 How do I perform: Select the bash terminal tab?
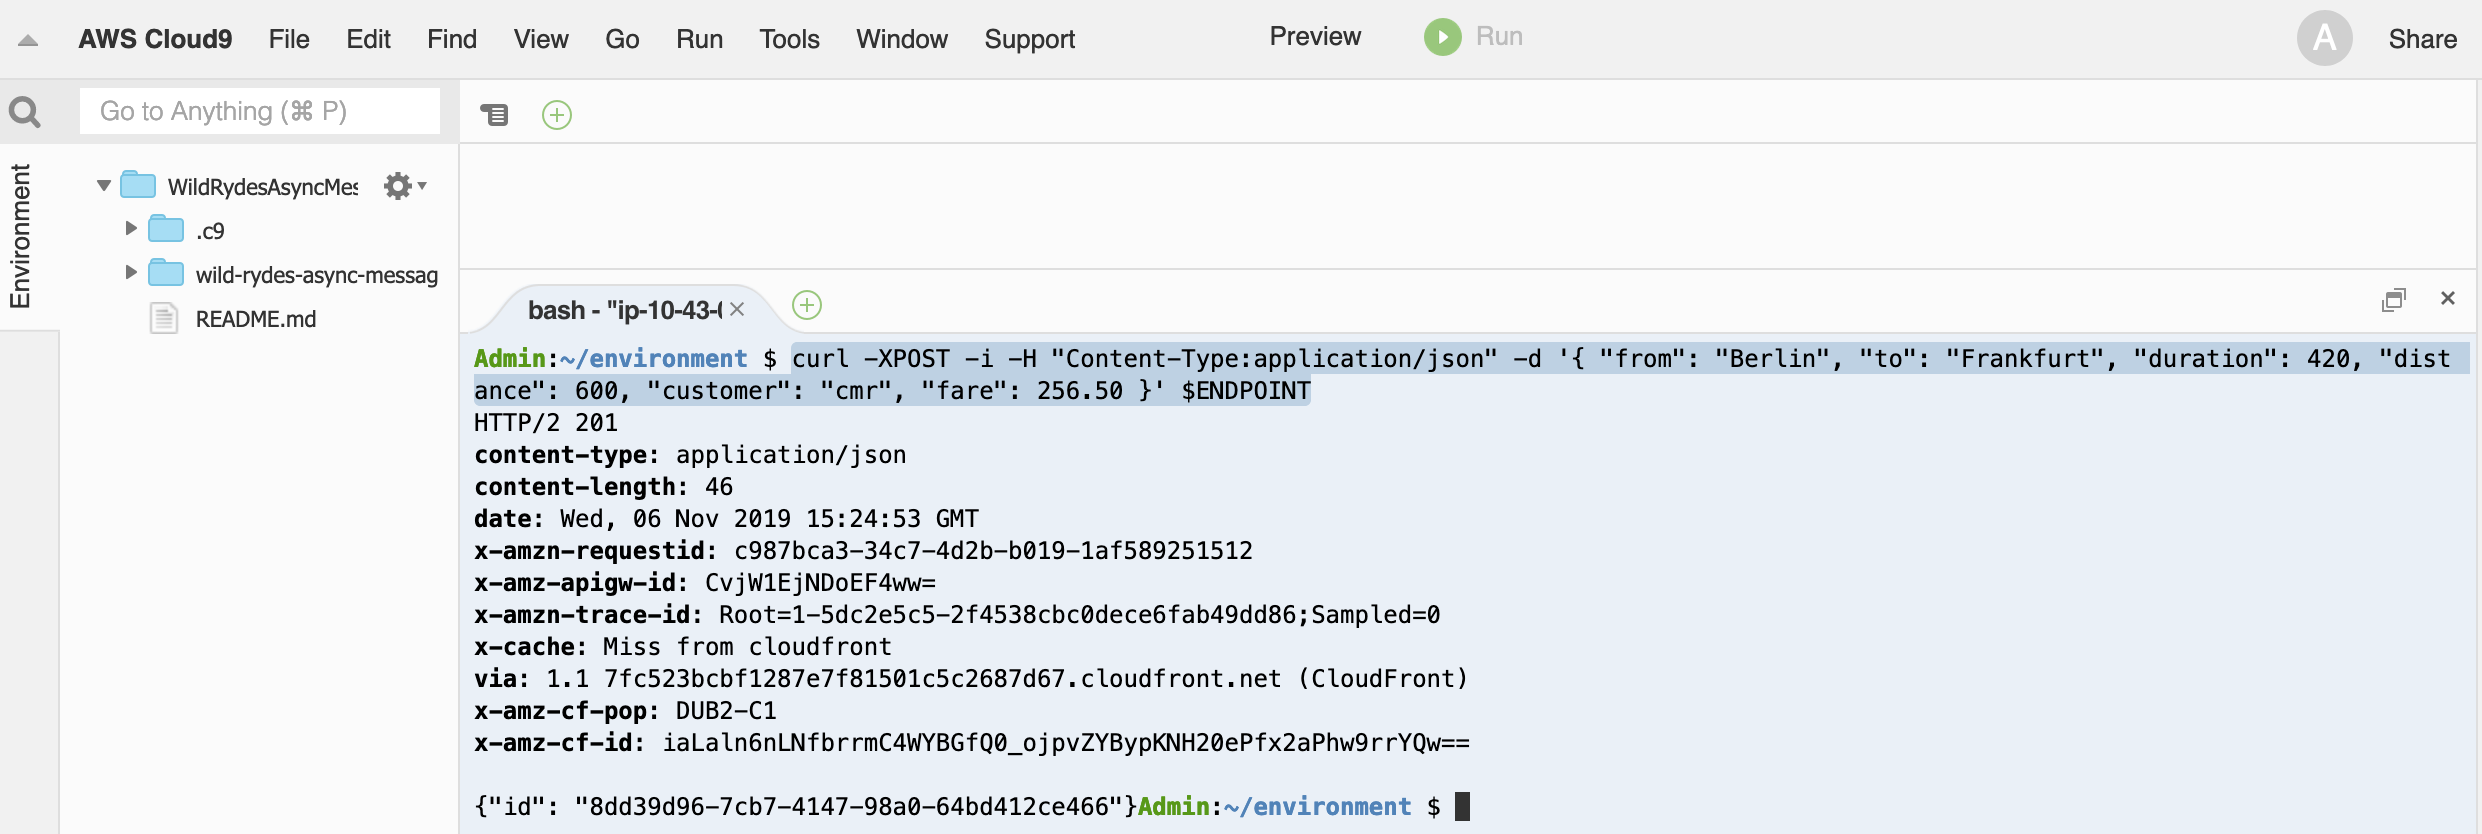(x=625, y=310)
